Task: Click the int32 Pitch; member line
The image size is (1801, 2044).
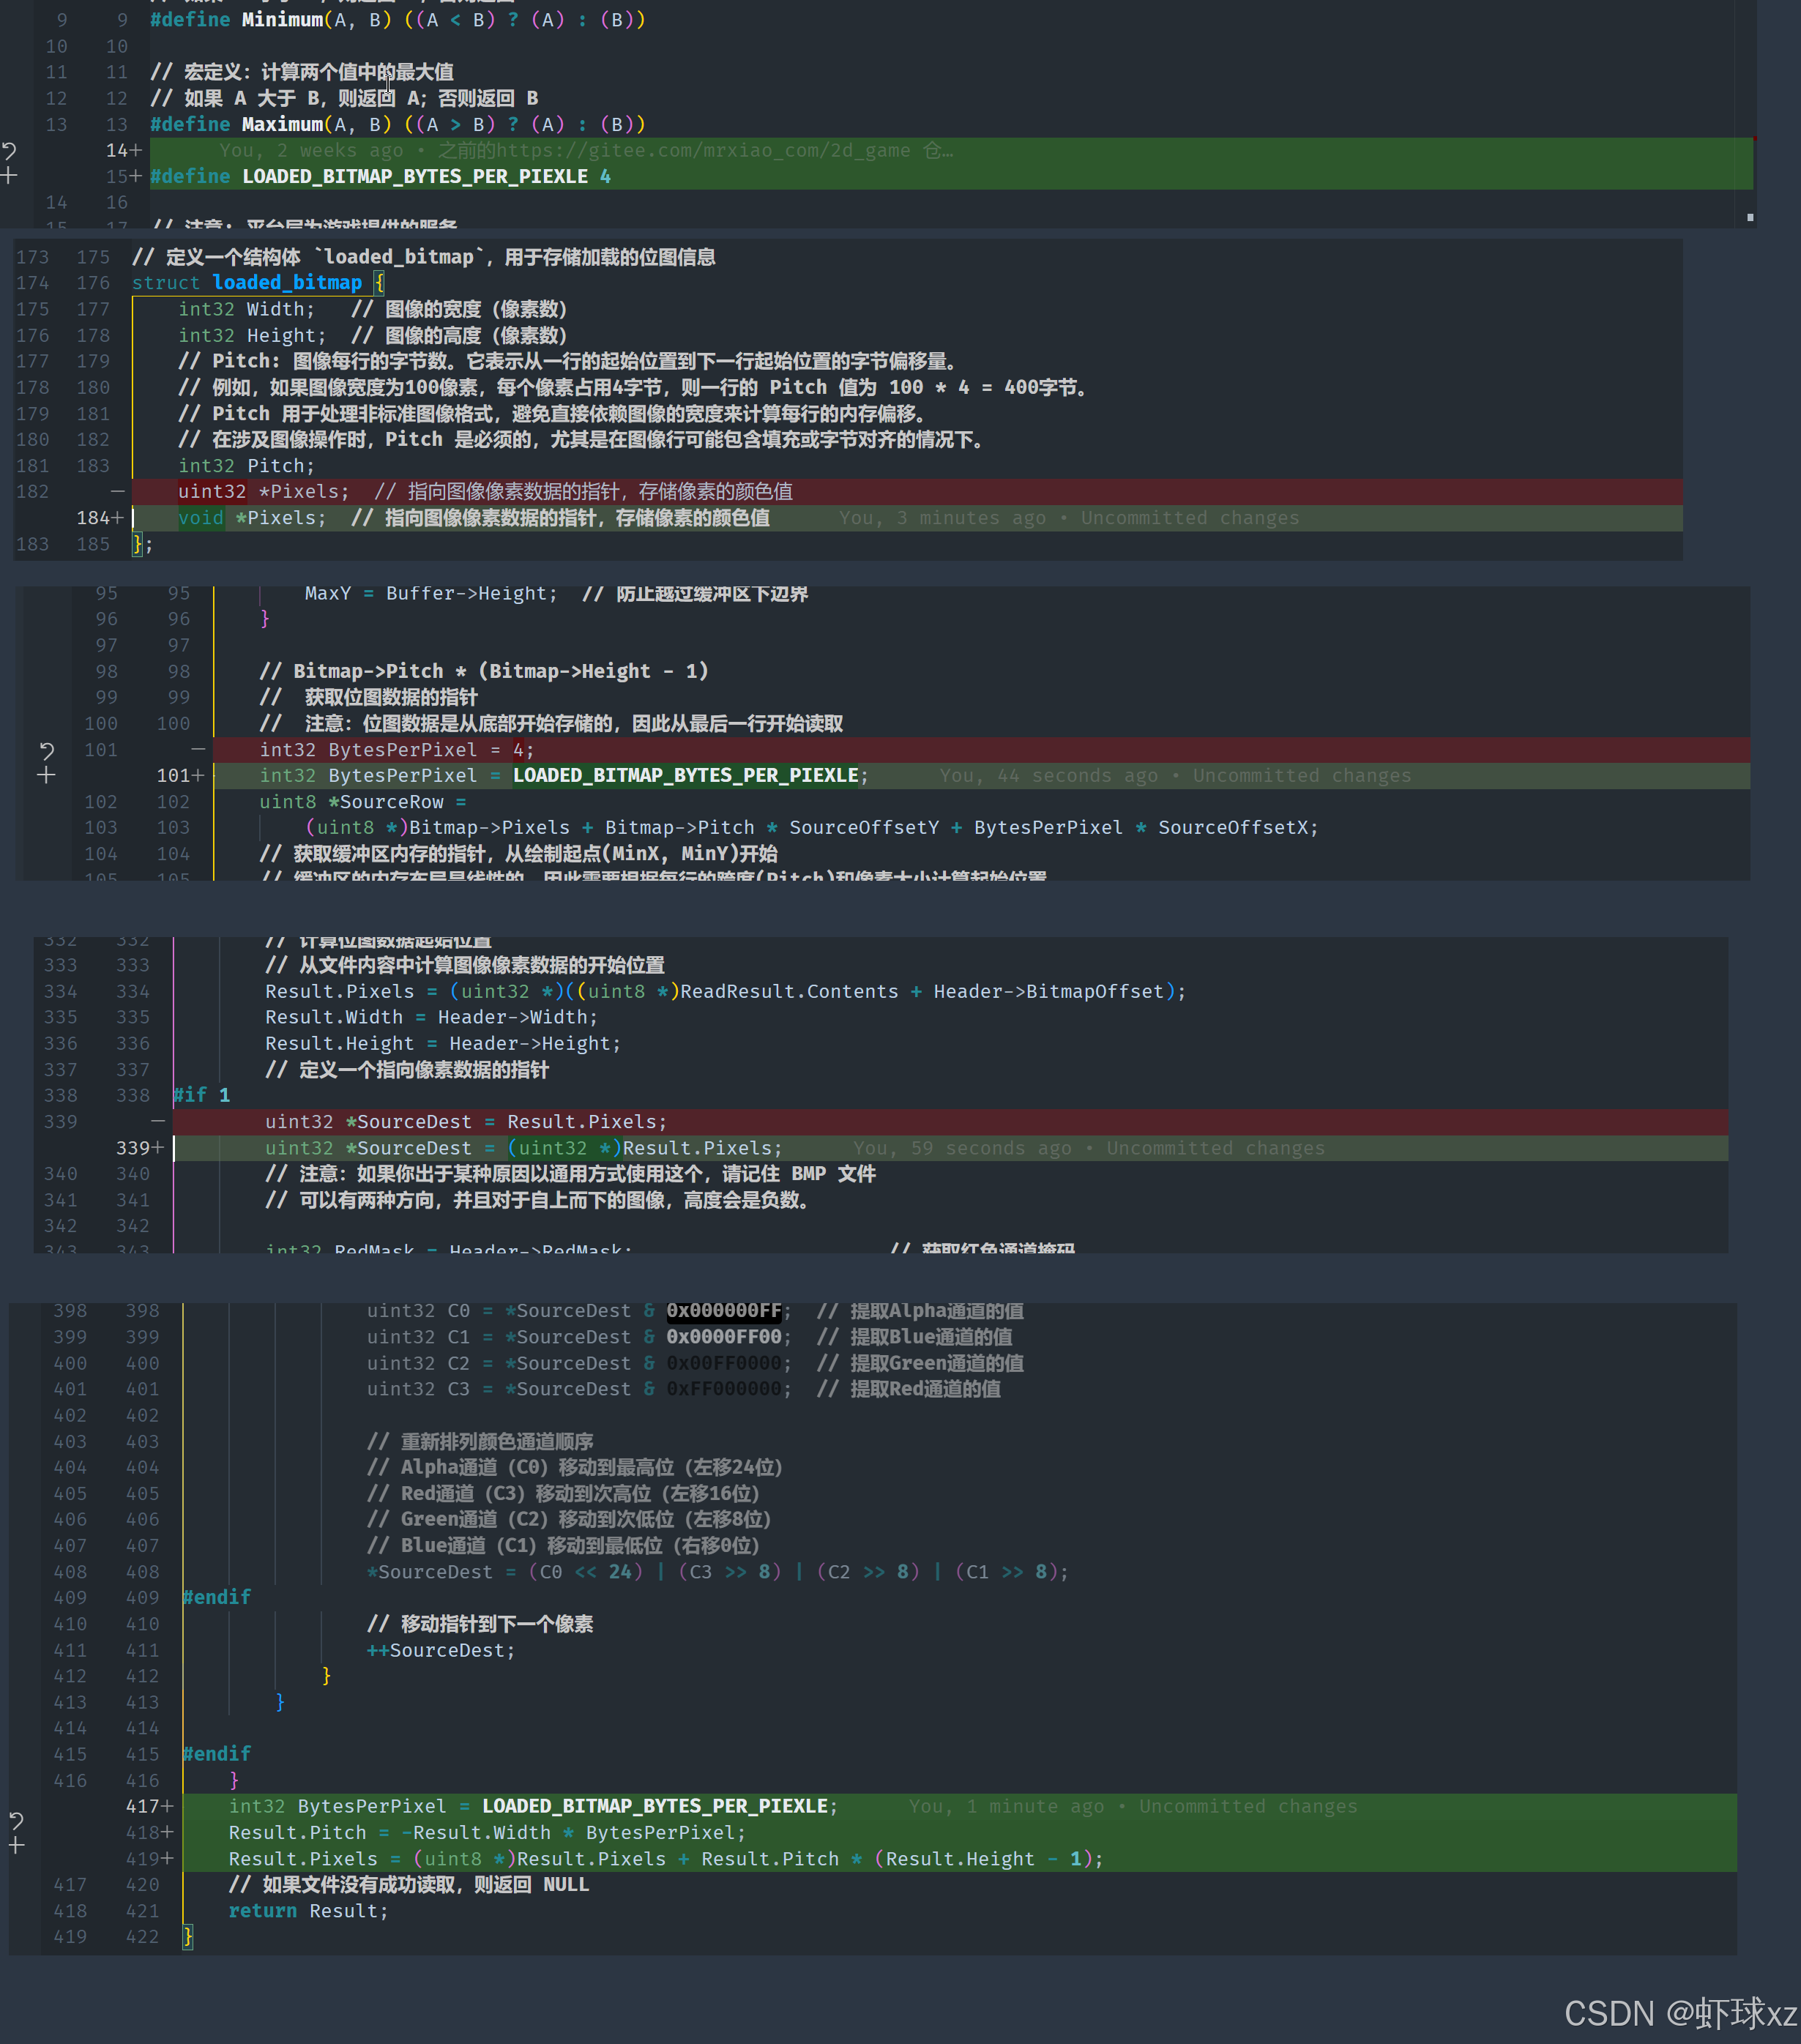Action: tap(246, 465)
